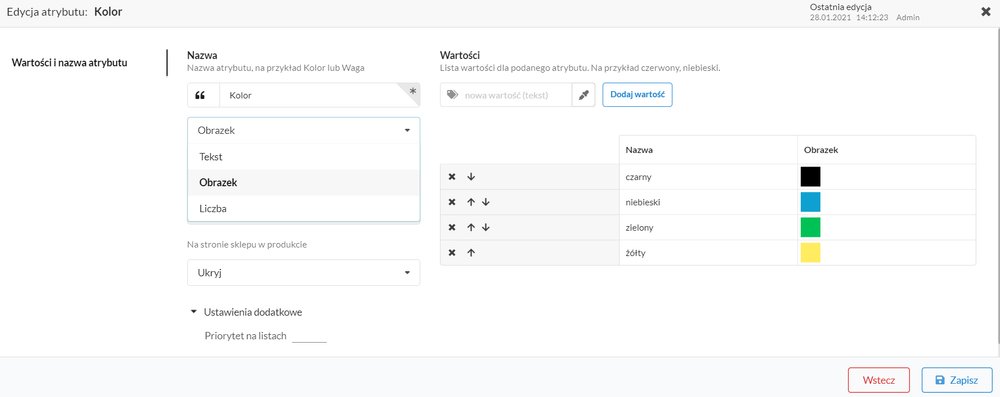This screenshot has width=1000, height=397.
Task: Move niebieski value up
Action: pyautogui.click(x=471, y=202)
